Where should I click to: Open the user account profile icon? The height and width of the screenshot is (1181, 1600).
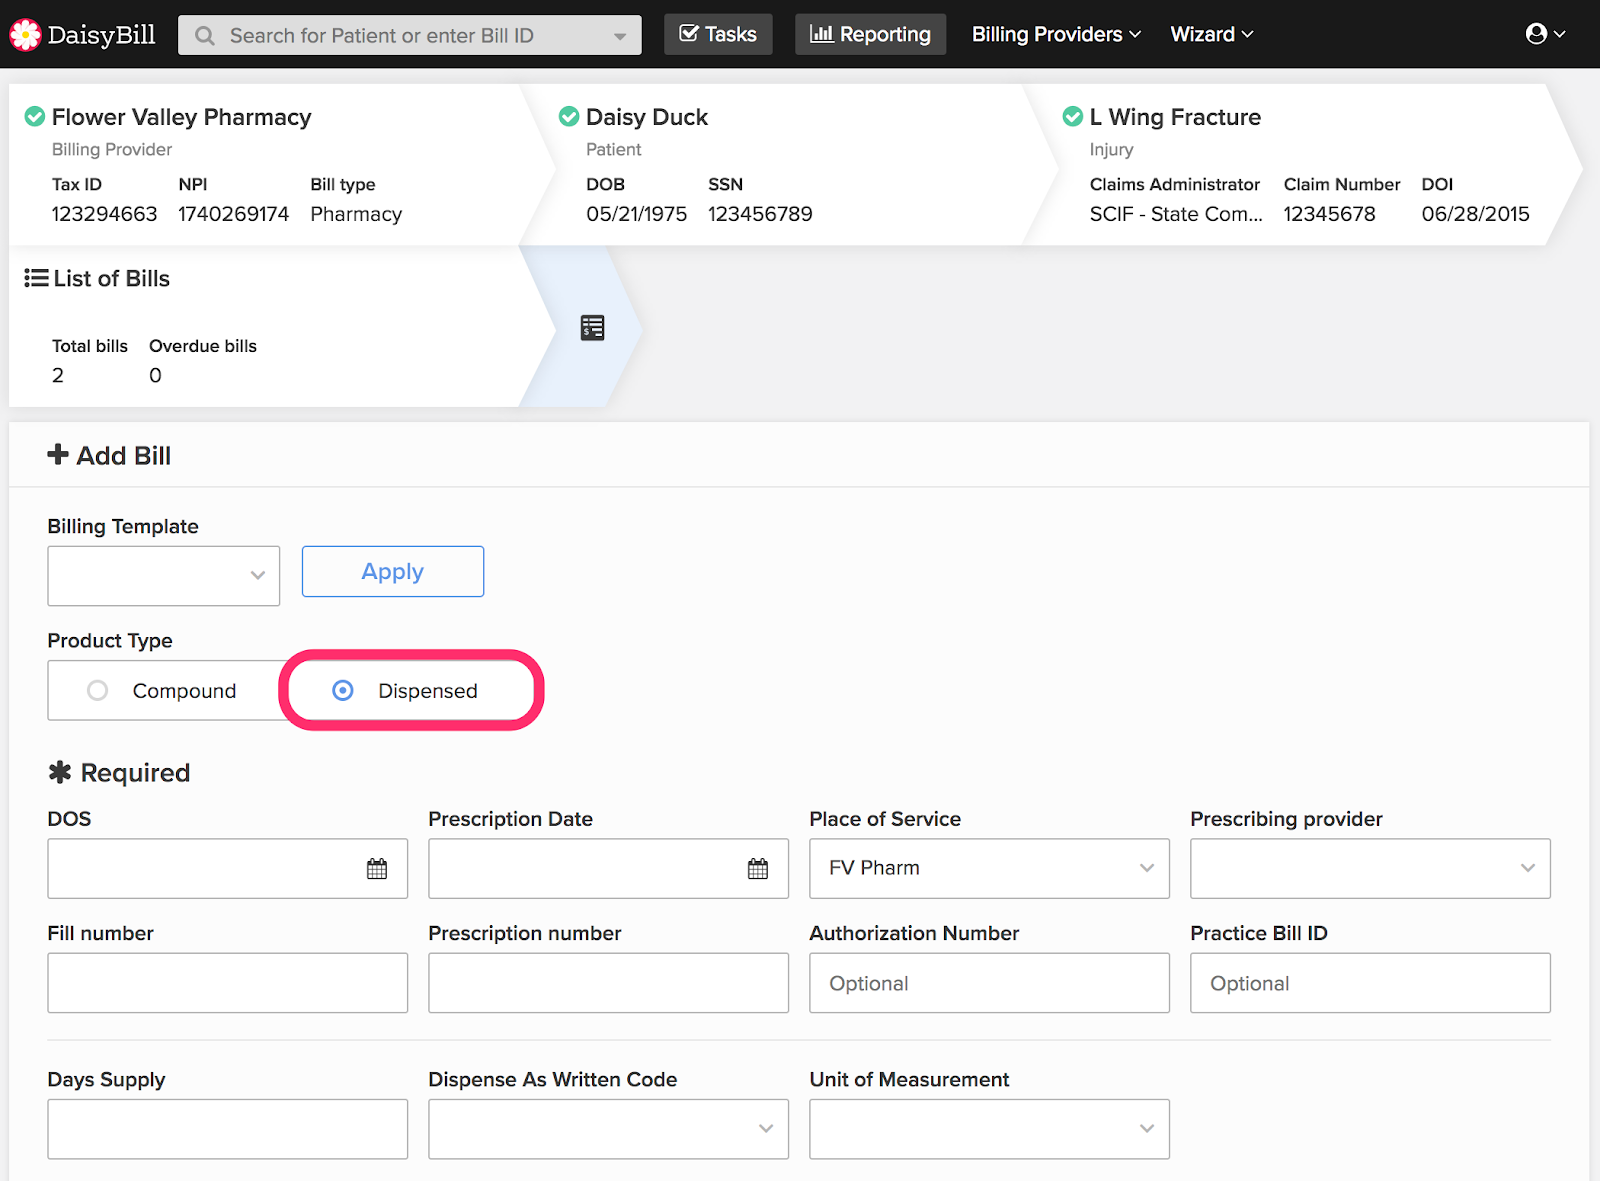(x=1537, y=34)
